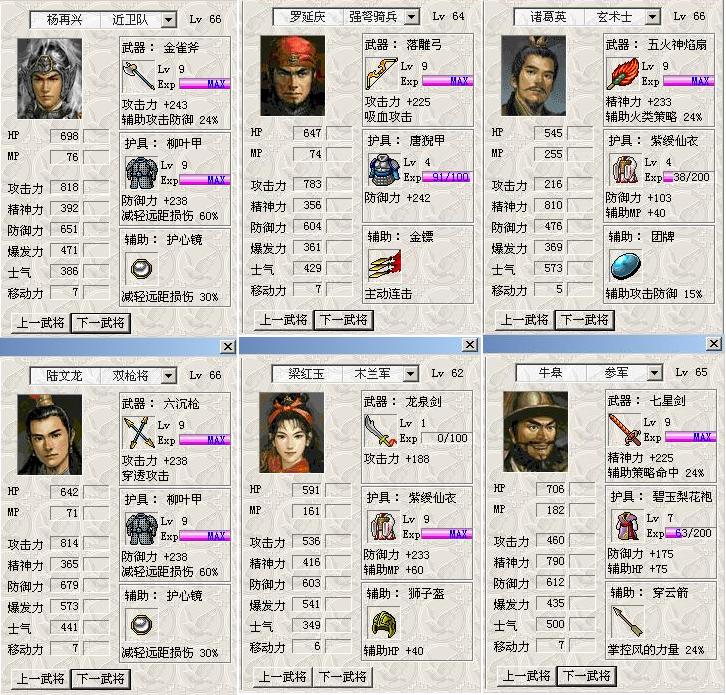Select the 七星剑 red sword icon
The image size is (726, 695).
623,429
